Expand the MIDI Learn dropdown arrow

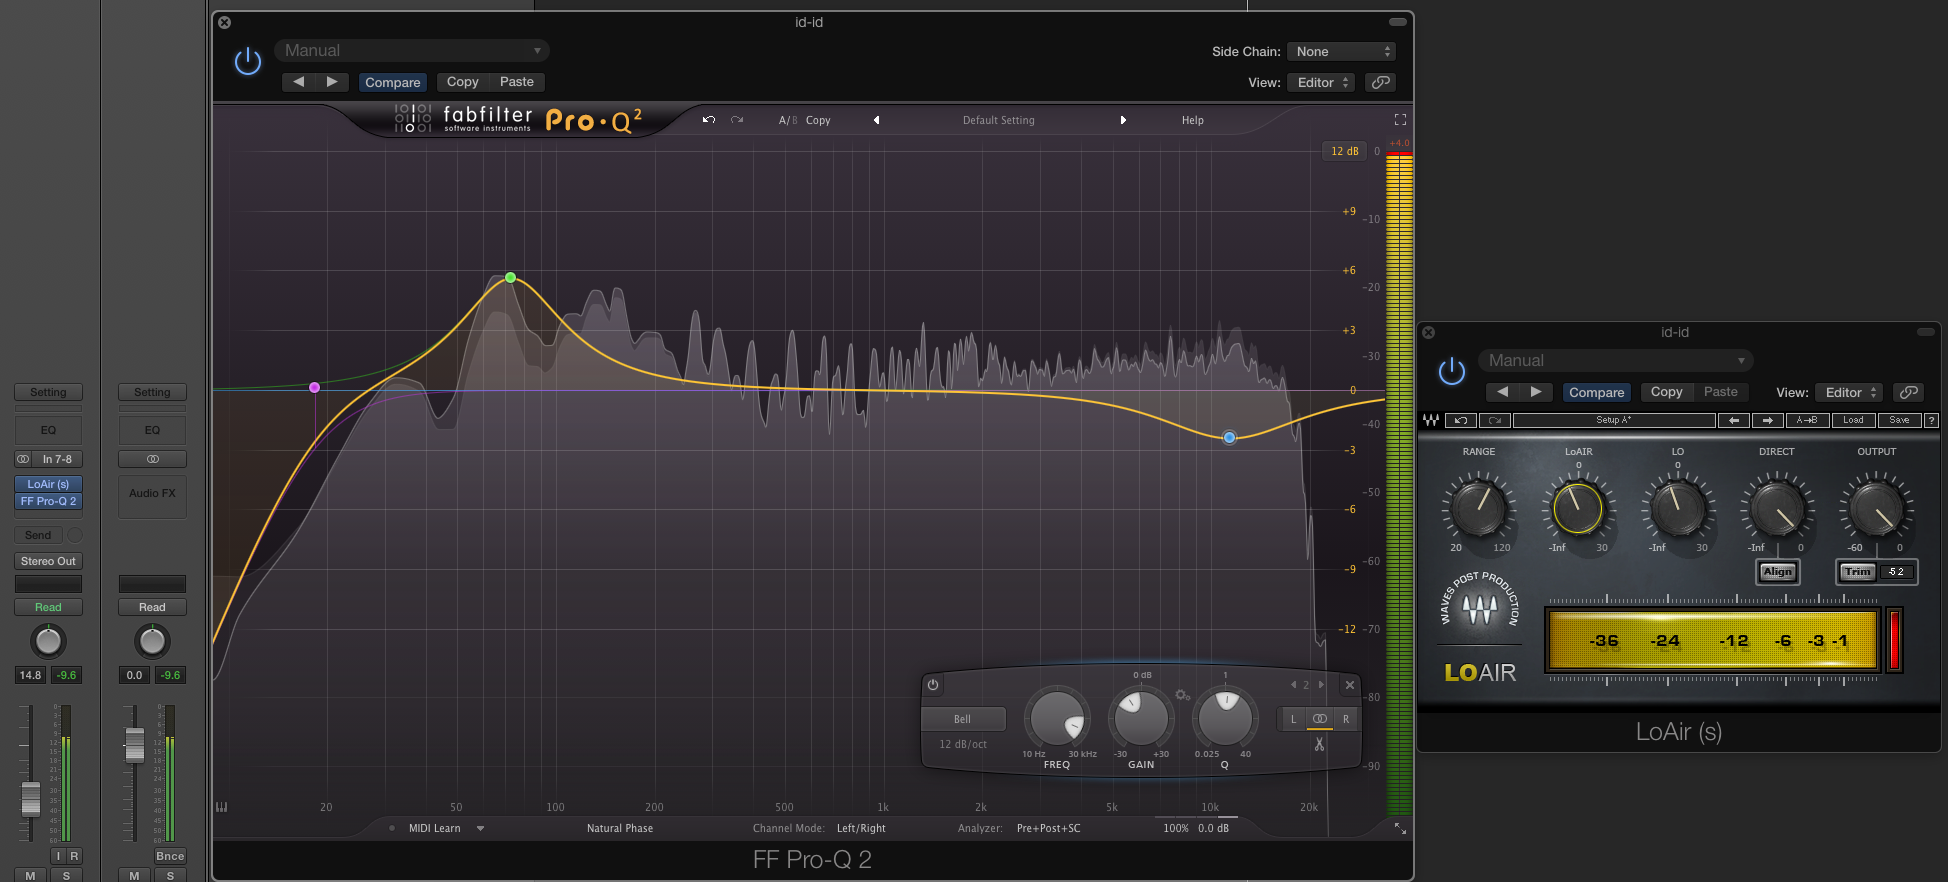point(480,828)
